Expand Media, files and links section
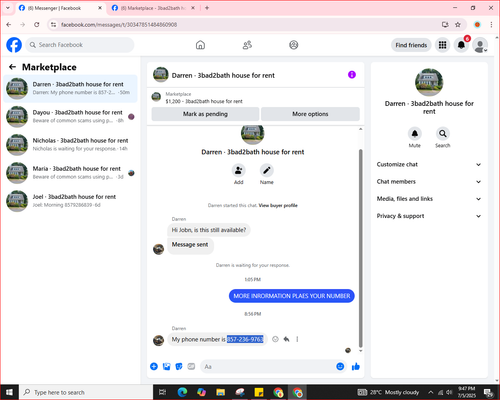 [429, 199]
